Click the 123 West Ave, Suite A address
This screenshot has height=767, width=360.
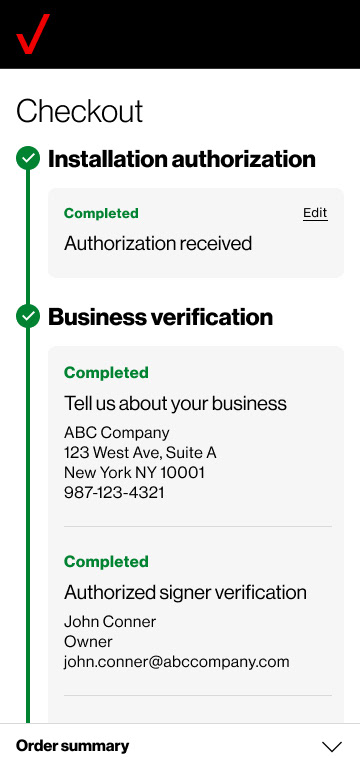[140, 452]
